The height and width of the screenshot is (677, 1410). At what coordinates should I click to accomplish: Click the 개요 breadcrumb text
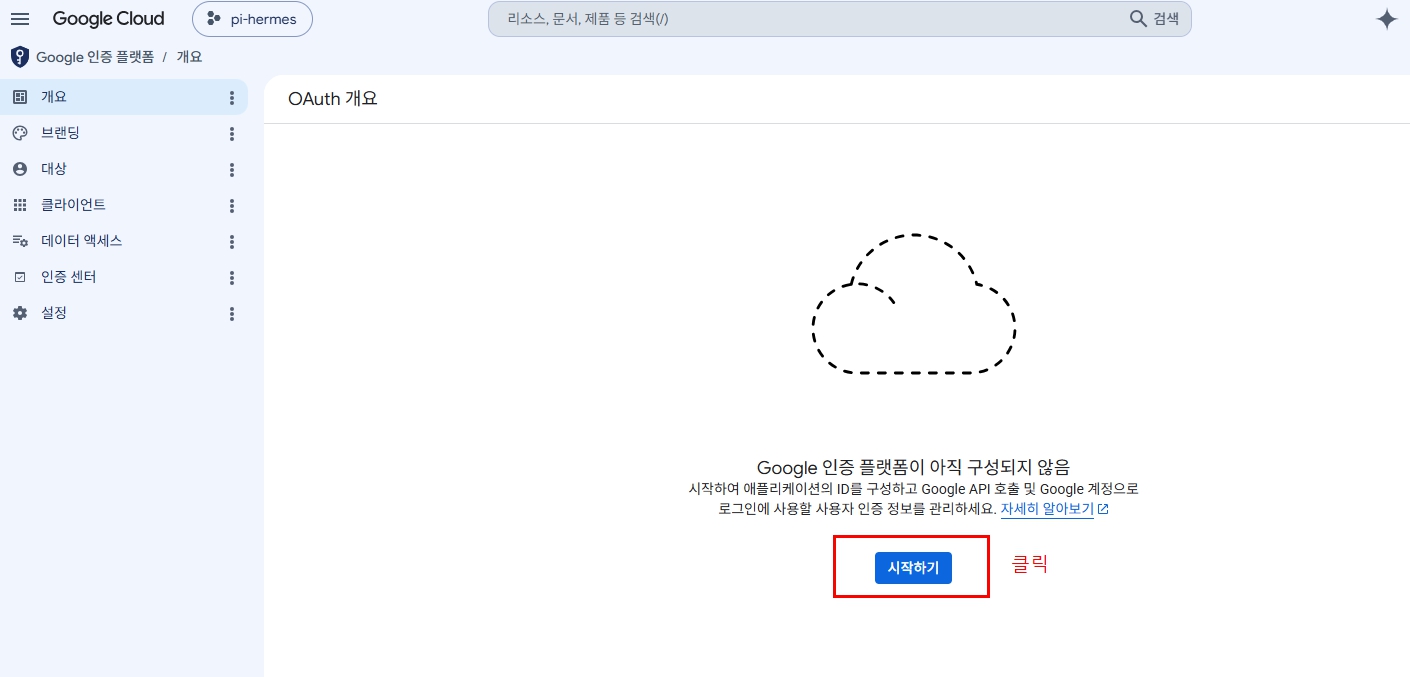189,57
